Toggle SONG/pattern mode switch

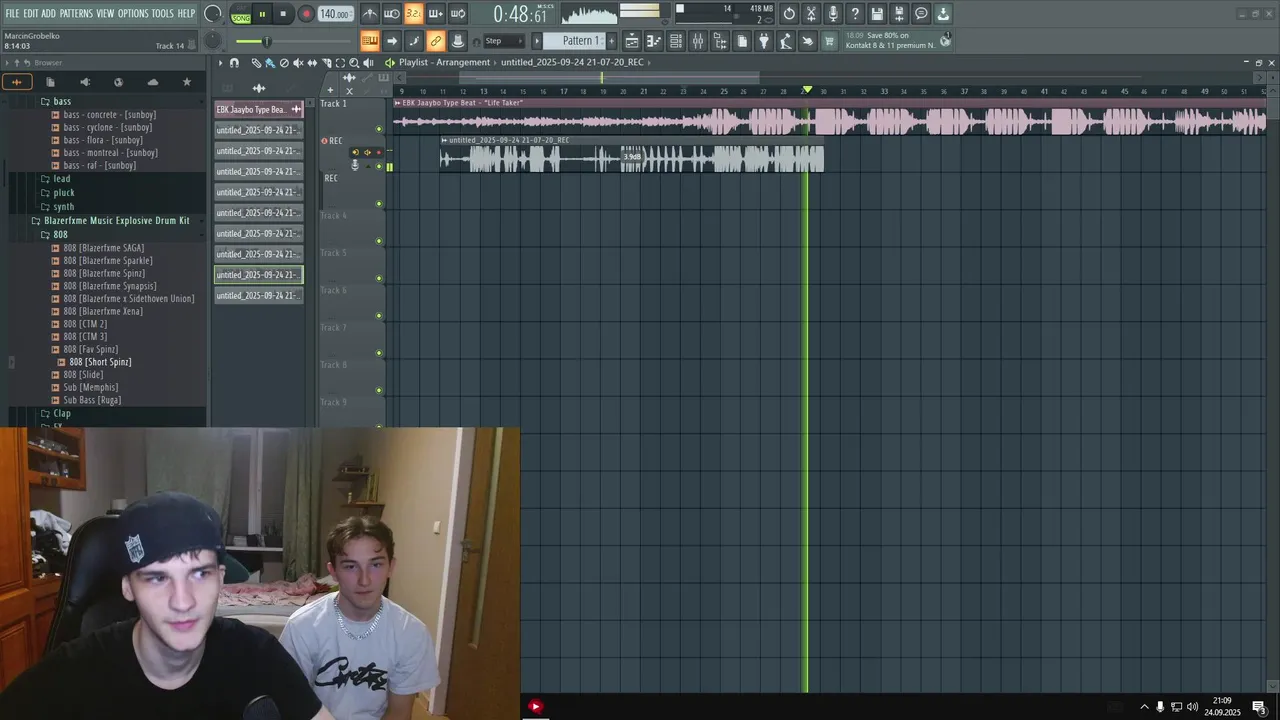(241, 14)
